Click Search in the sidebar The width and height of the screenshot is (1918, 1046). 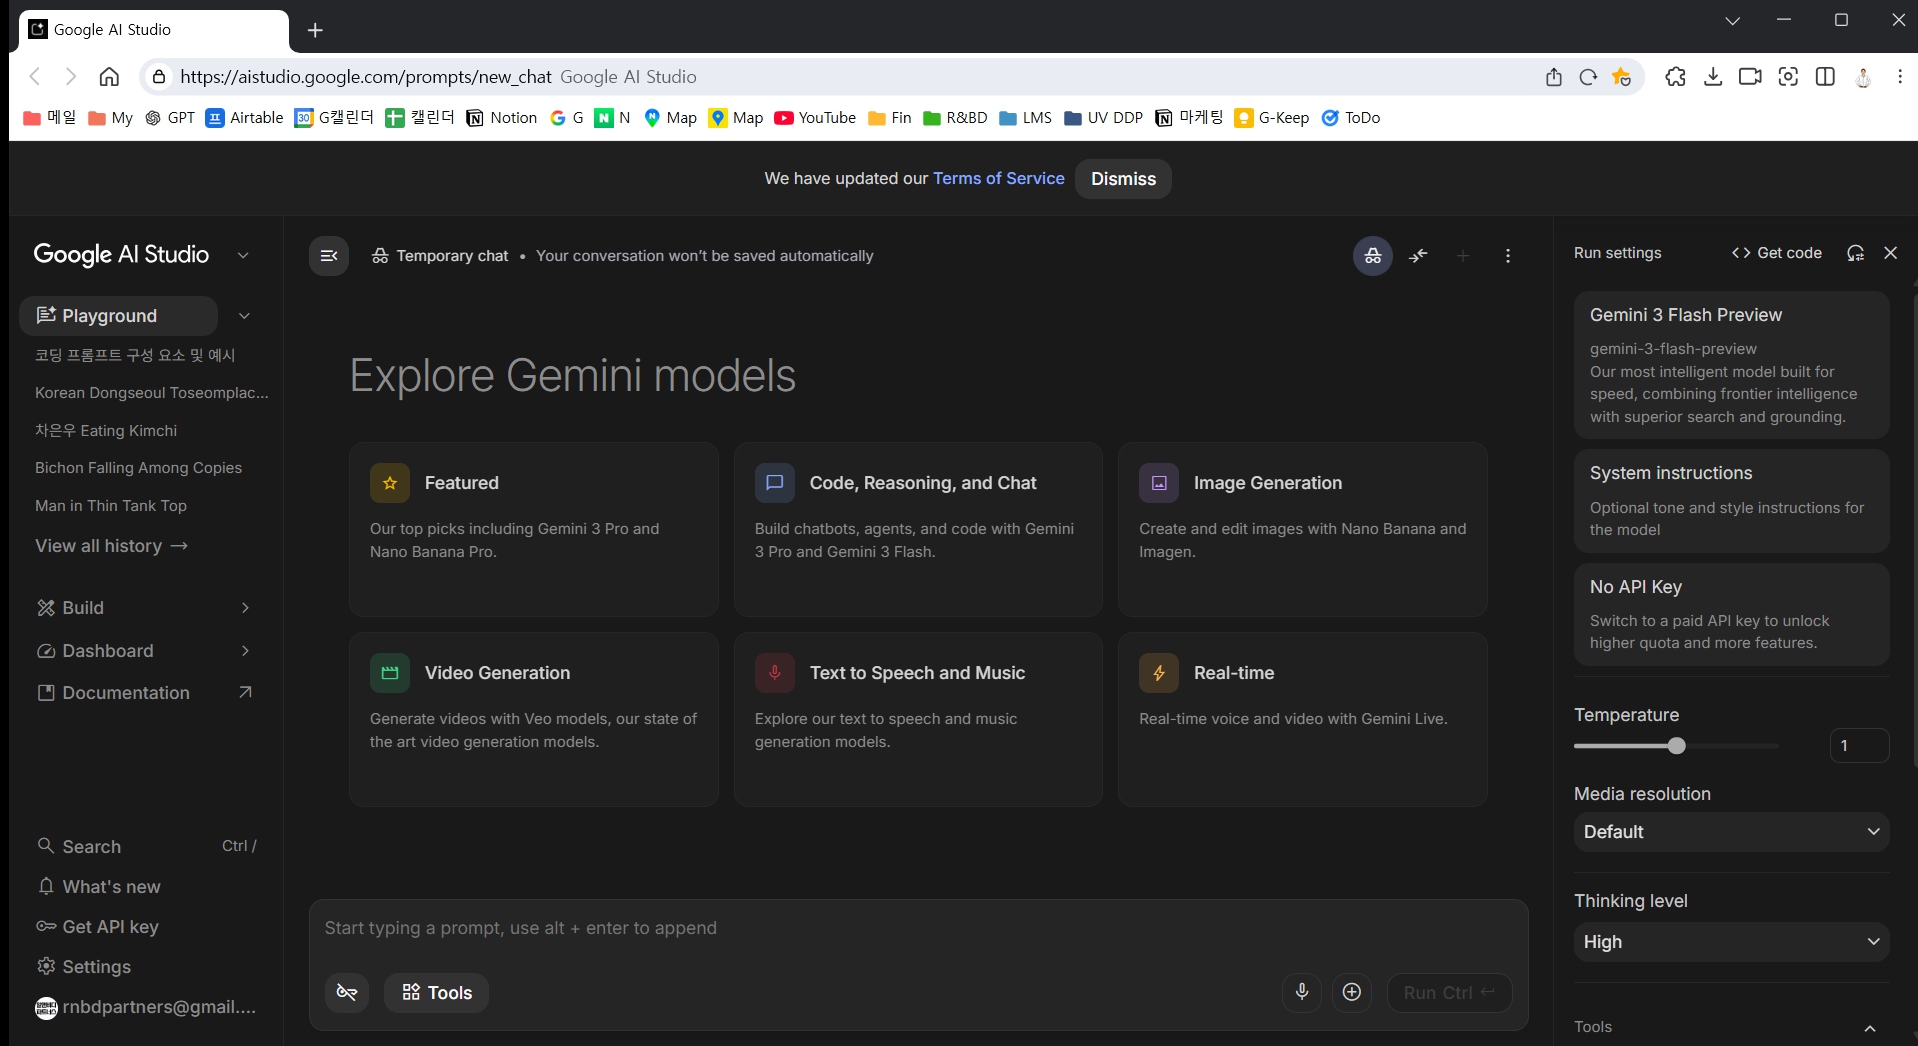pos(146,847)
